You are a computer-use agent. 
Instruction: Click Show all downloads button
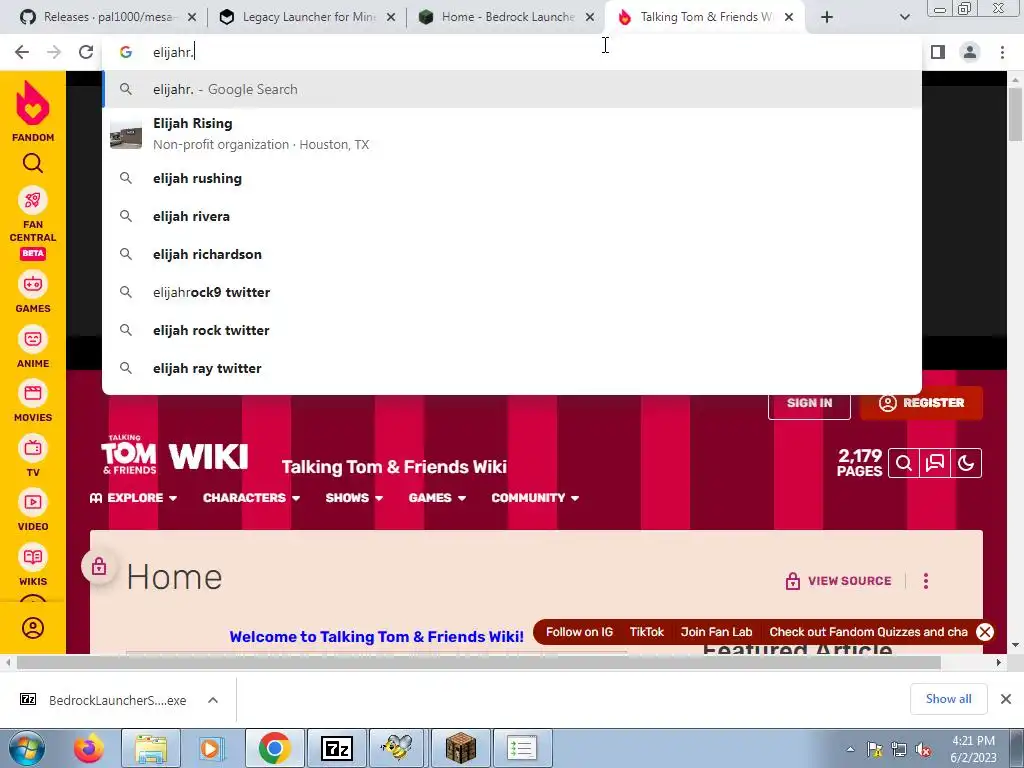tap(948, 699)
